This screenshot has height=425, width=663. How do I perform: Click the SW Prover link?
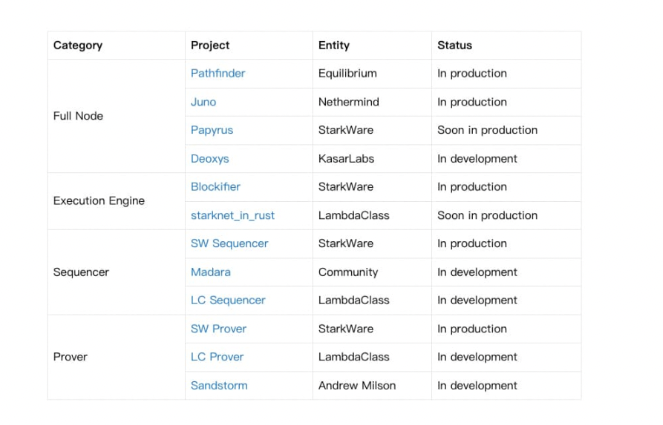[x=219, y=329]
